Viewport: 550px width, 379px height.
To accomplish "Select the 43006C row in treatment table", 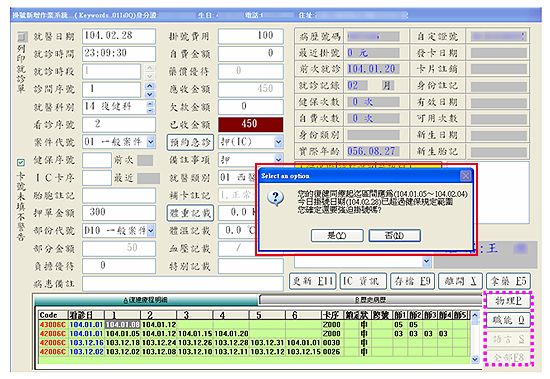I will click(x=254, y=325).
